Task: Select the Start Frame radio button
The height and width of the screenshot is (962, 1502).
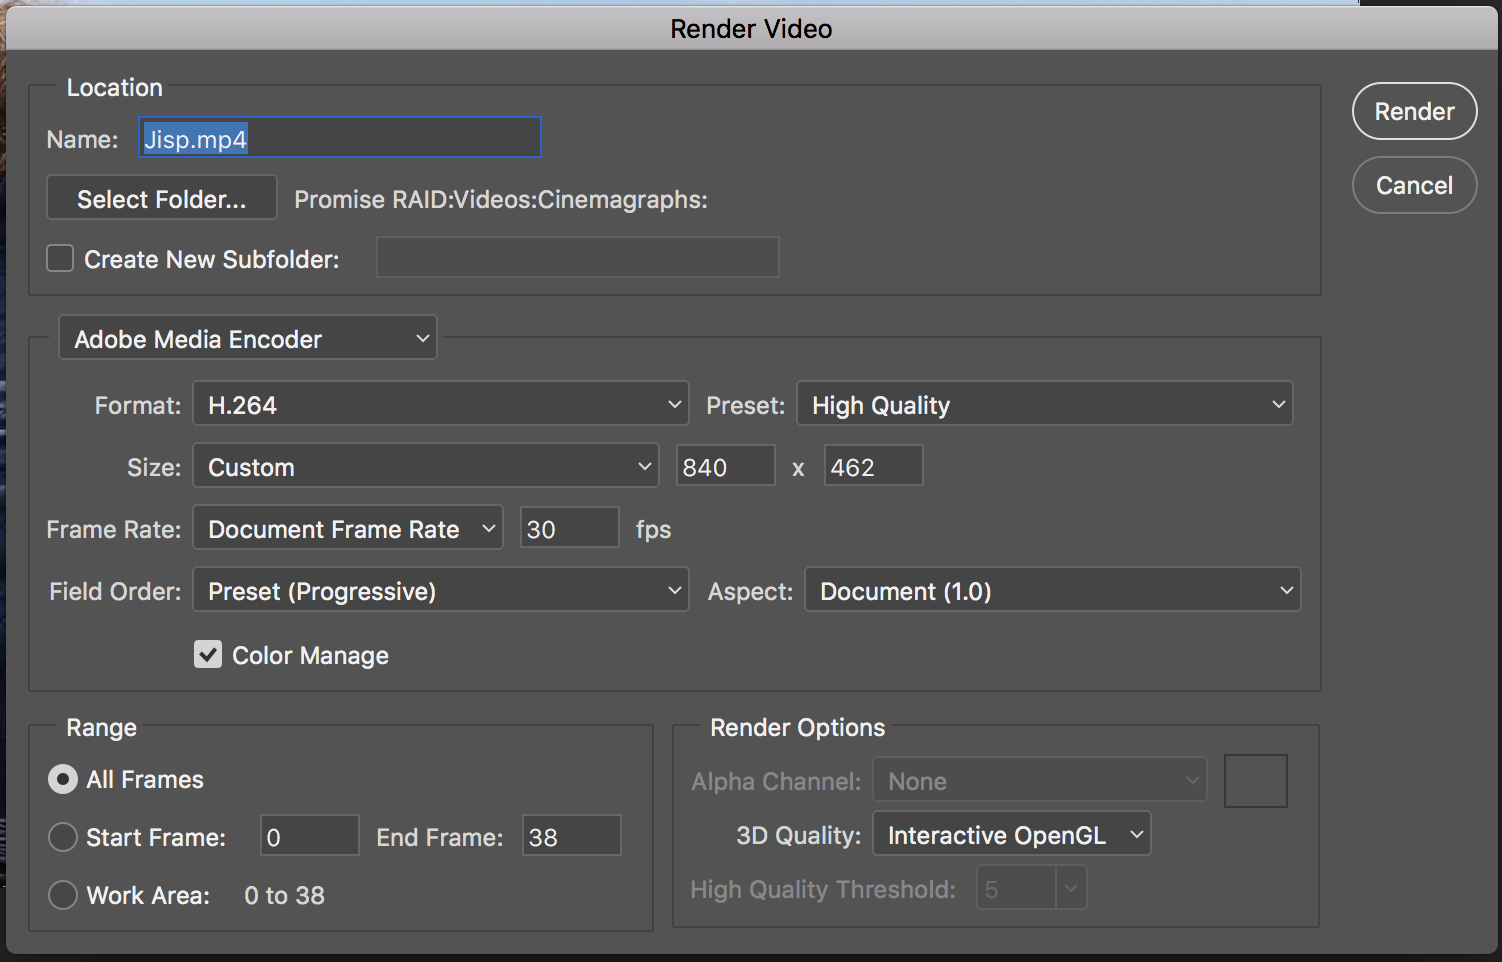Action: point(63,837)
